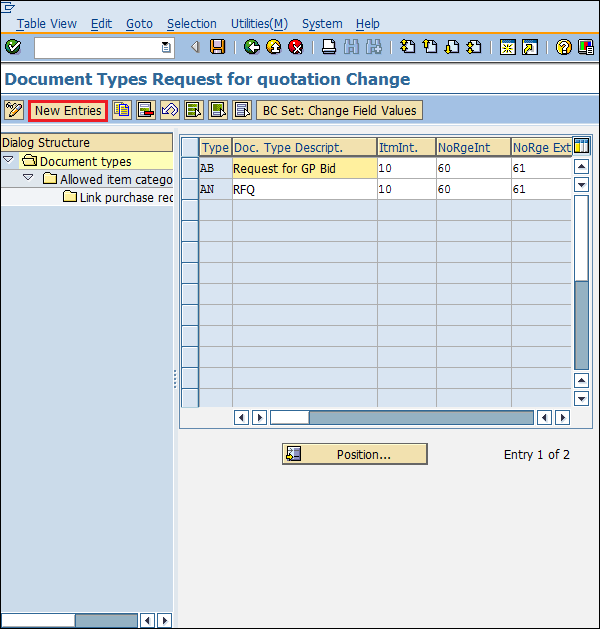The image size is (600, 629).
Task: Click the AB type cell
Action: point(215,168)
